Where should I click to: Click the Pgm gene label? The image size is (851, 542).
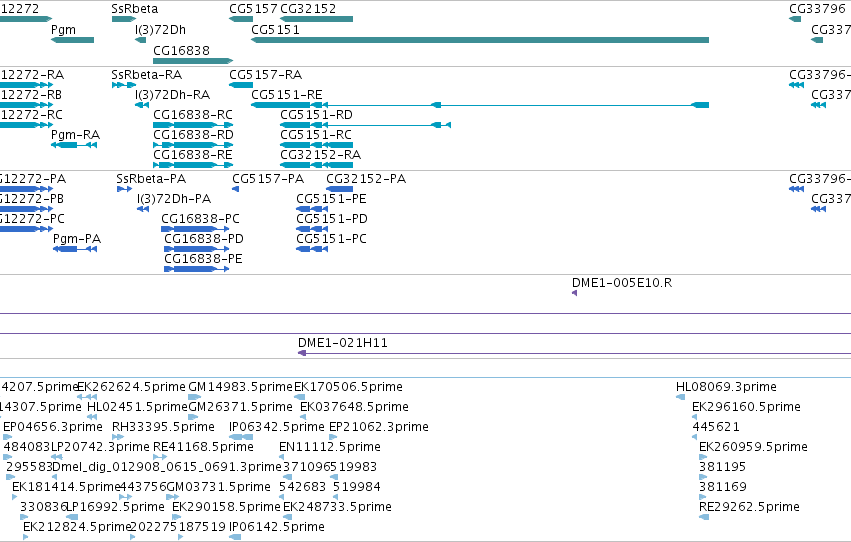click(63, 30)
